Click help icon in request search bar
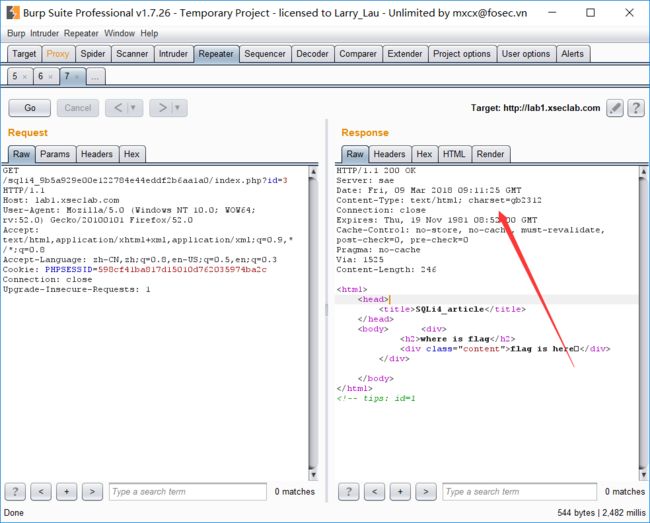This screenshot has width=650, height=523. coord(15,492)
